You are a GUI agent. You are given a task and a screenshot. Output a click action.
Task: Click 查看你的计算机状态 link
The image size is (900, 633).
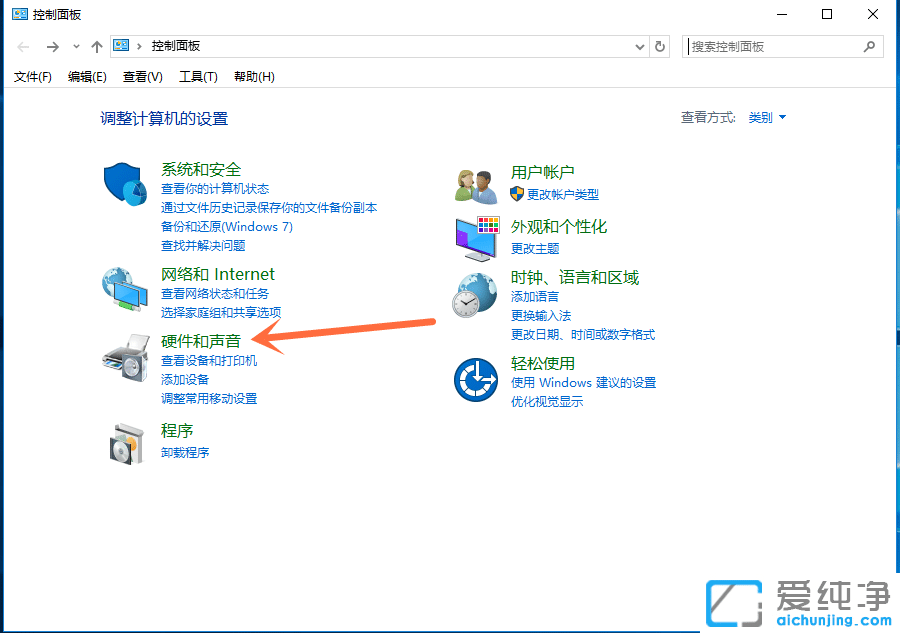click(x=215, y=189)
